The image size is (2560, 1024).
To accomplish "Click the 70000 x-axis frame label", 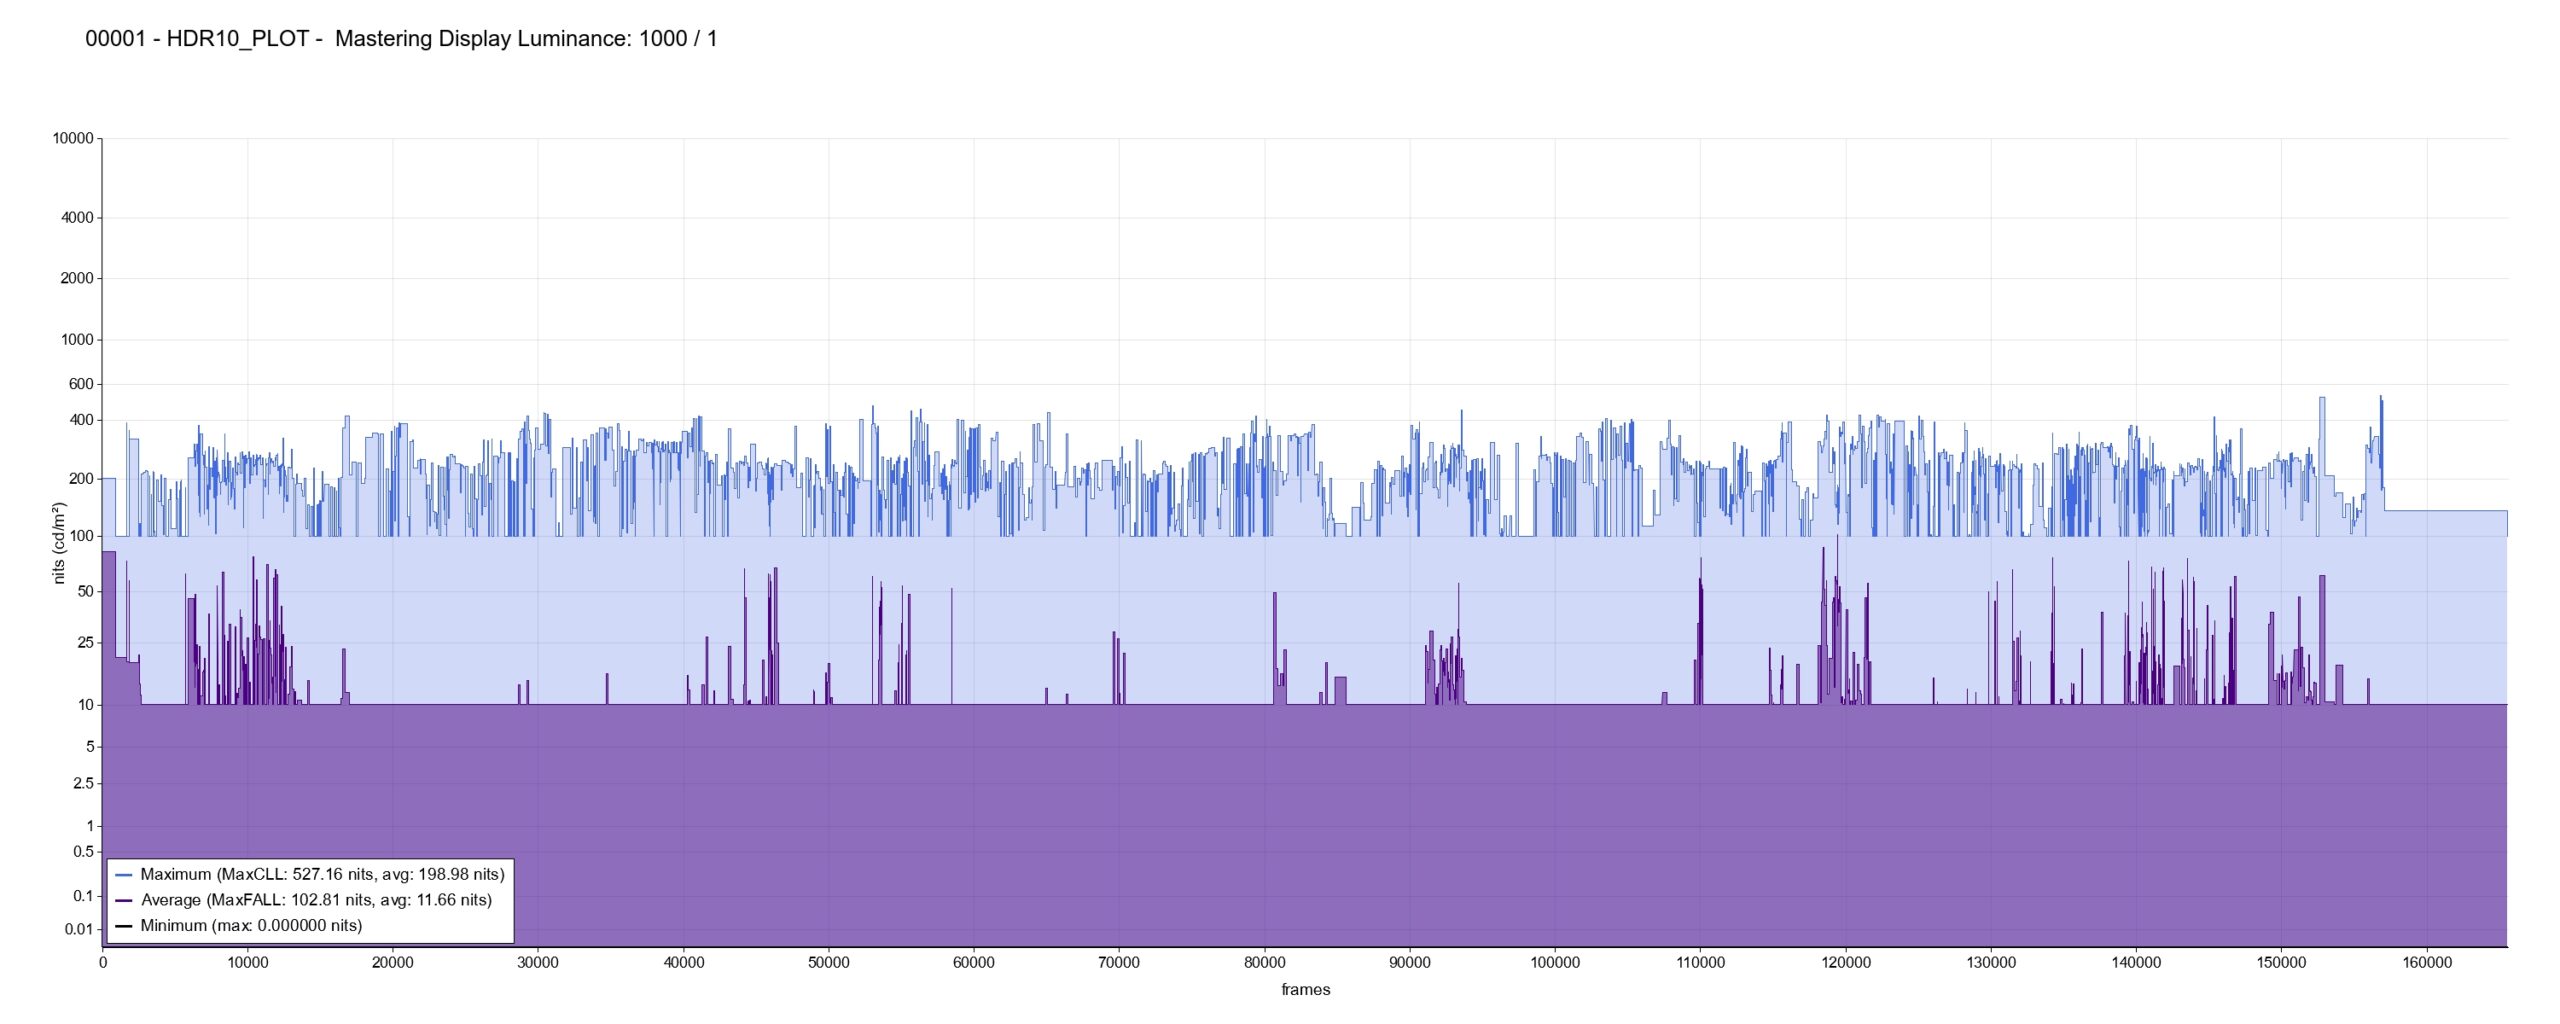I will pos(1119,963).
